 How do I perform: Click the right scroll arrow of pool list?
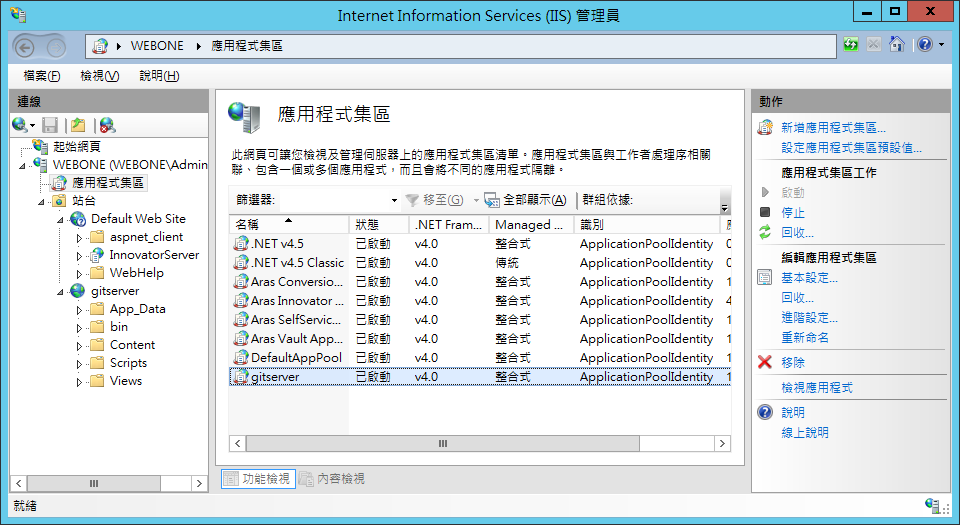(x=722, y=444)
